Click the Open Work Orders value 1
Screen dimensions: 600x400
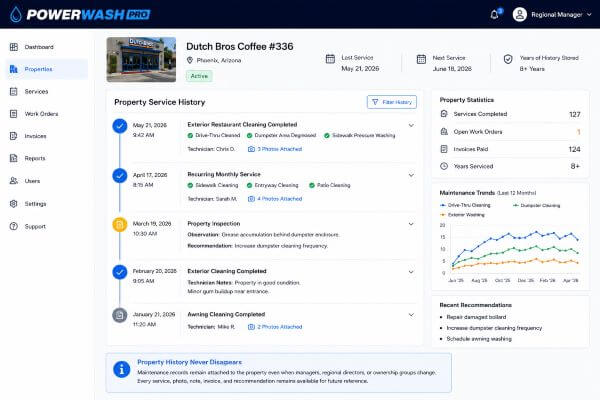coord(579,132)
